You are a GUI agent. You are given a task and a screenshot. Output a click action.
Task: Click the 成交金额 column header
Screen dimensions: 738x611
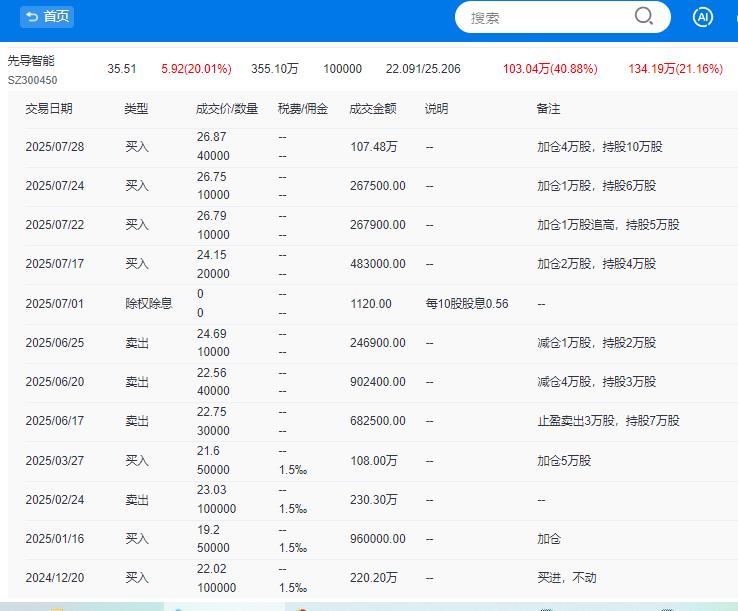[373, 109]
